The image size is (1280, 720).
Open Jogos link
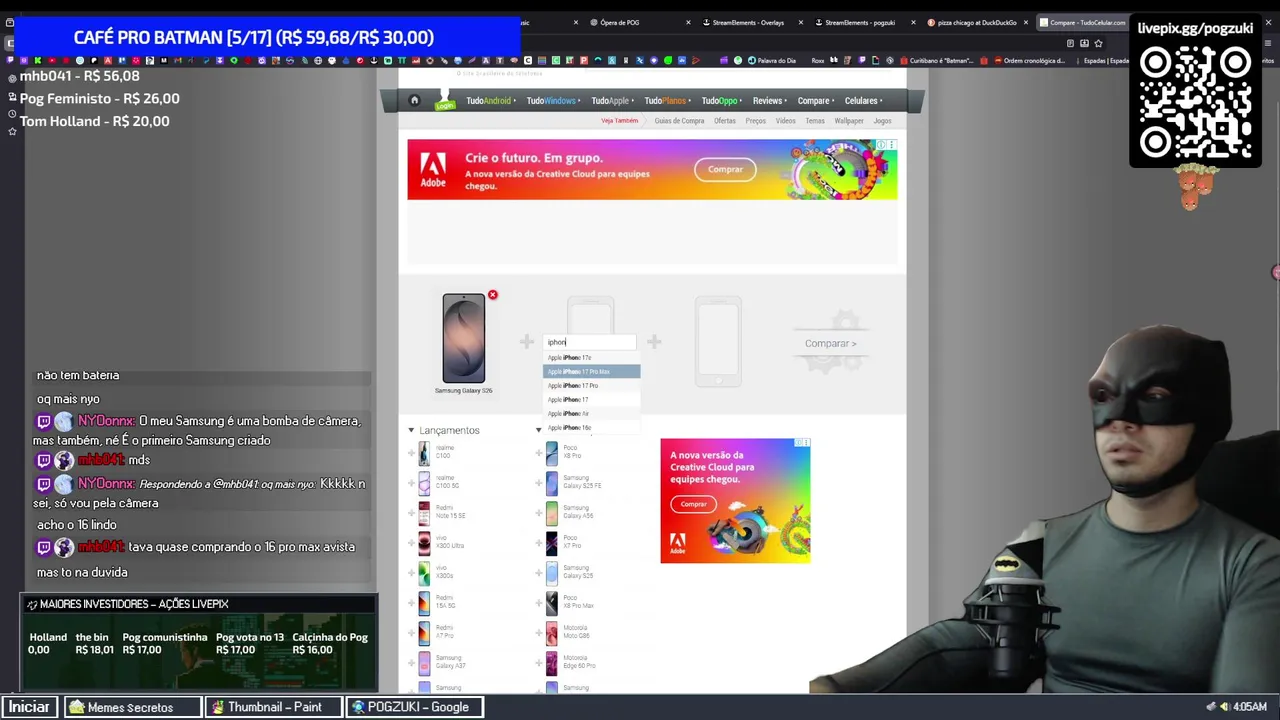tap(882, 121)
